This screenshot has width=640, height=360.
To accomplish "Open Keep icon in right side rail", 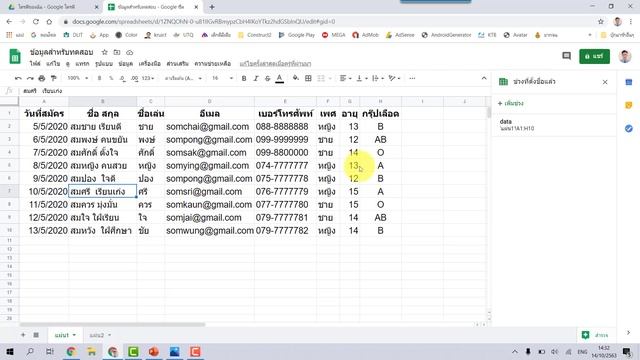I will coord(629,105).
